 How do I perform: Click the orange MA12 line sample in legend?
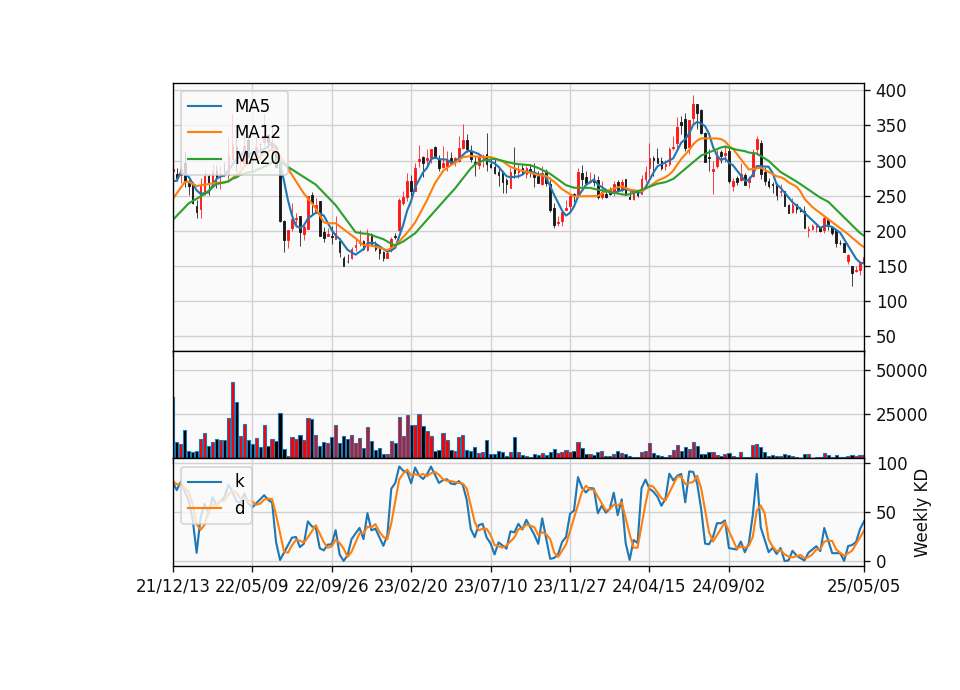coord(204,132)
